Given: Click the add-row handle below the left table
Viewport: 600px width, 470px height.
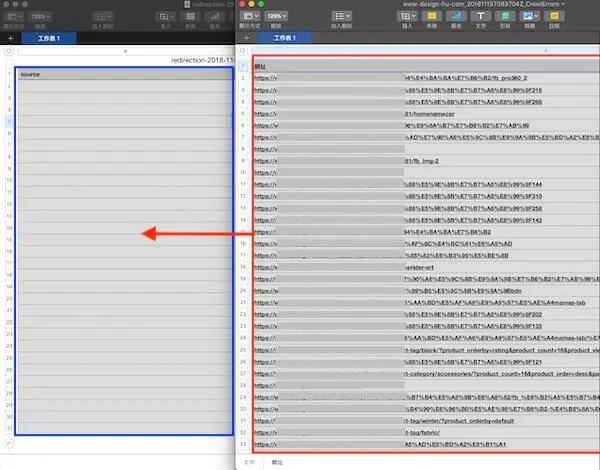Looking at the screenshot, I should point(9,443).
